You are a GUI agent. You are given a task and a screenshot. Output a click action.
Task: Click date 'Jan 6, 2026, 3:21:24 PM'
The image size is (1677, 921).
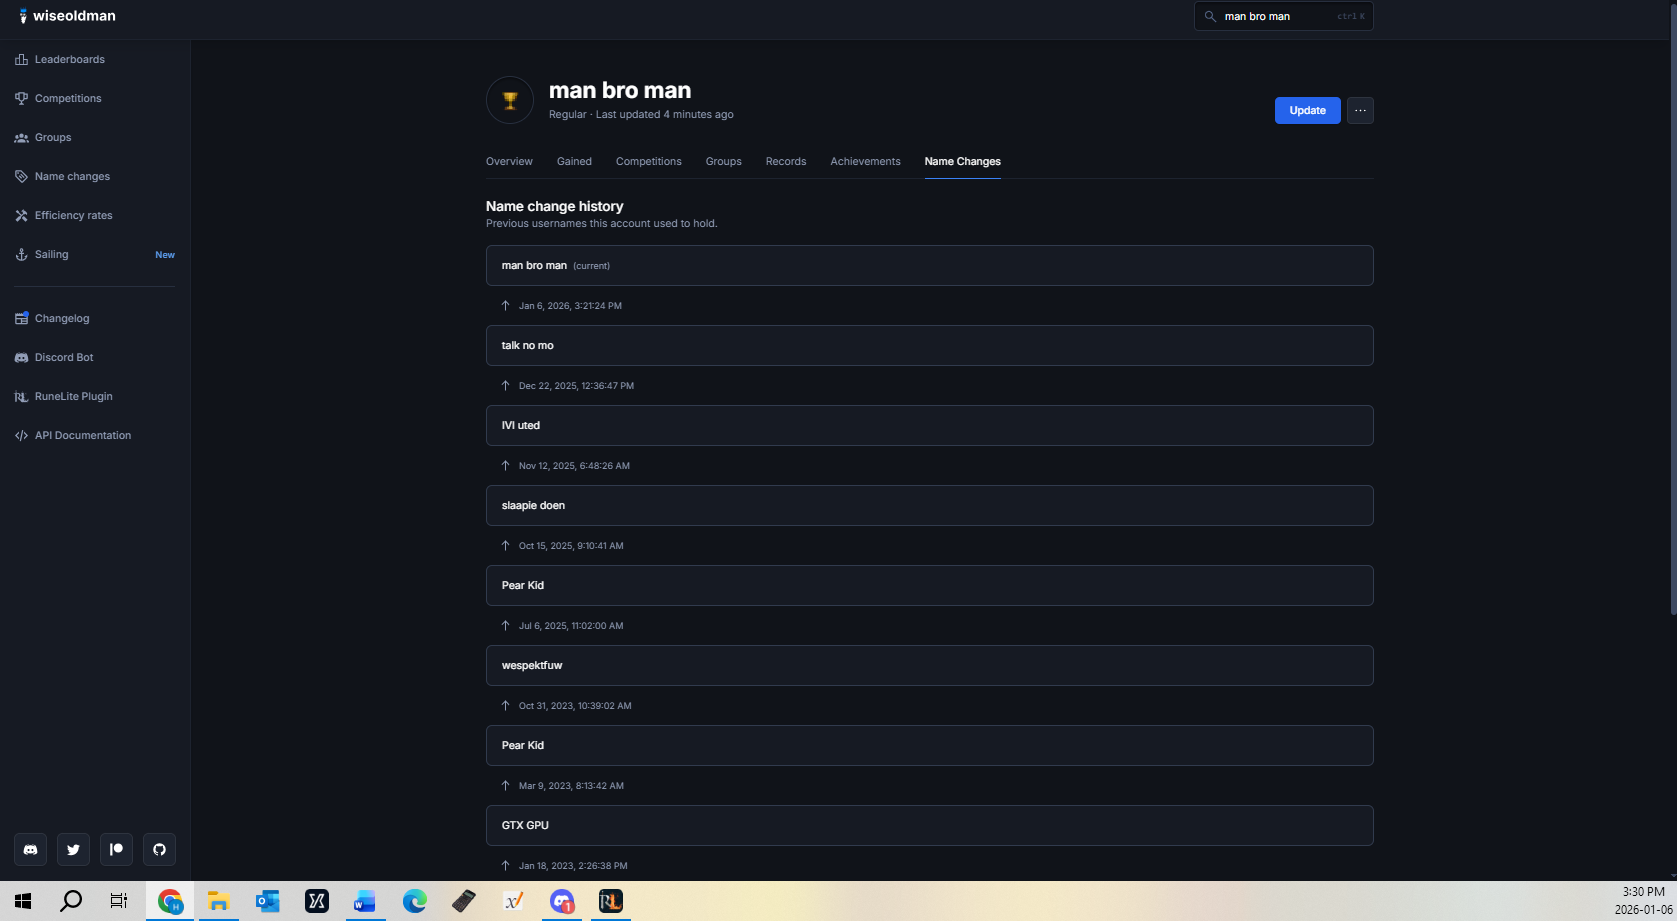tap(570, 306)
